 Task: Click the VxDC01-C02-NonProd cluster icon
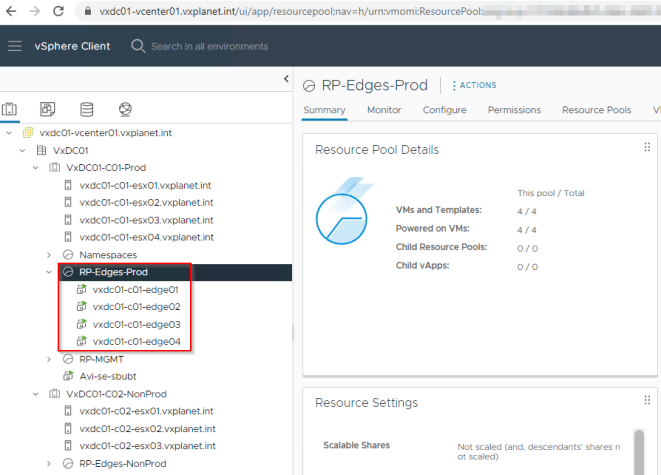point(55,394)
